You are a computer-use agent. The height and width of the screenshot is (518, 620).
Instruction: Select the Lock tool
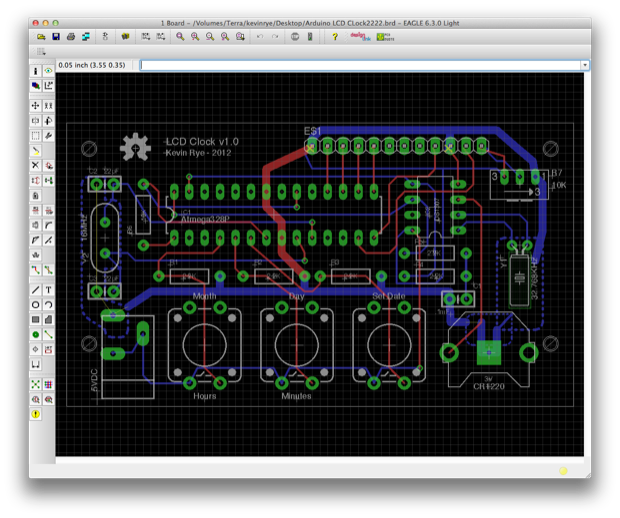pyautogui.click(x=36, y=195)
